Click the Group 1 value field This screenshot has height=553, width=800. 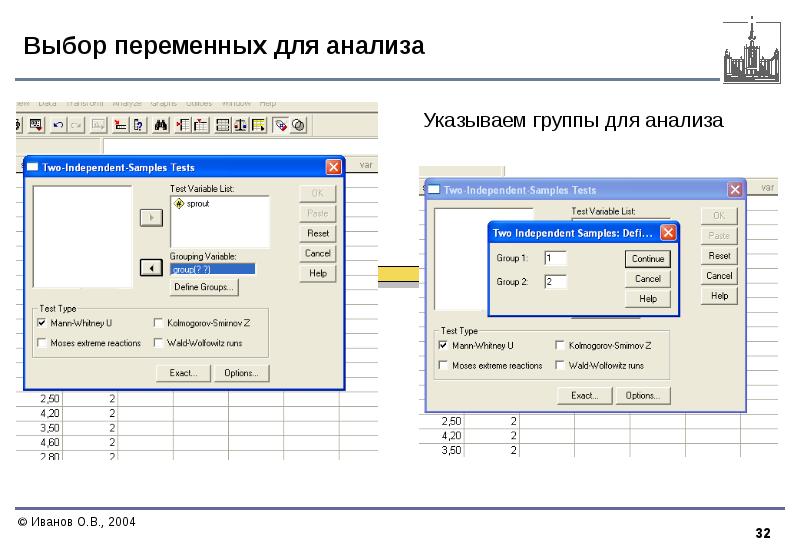(555, 258)
